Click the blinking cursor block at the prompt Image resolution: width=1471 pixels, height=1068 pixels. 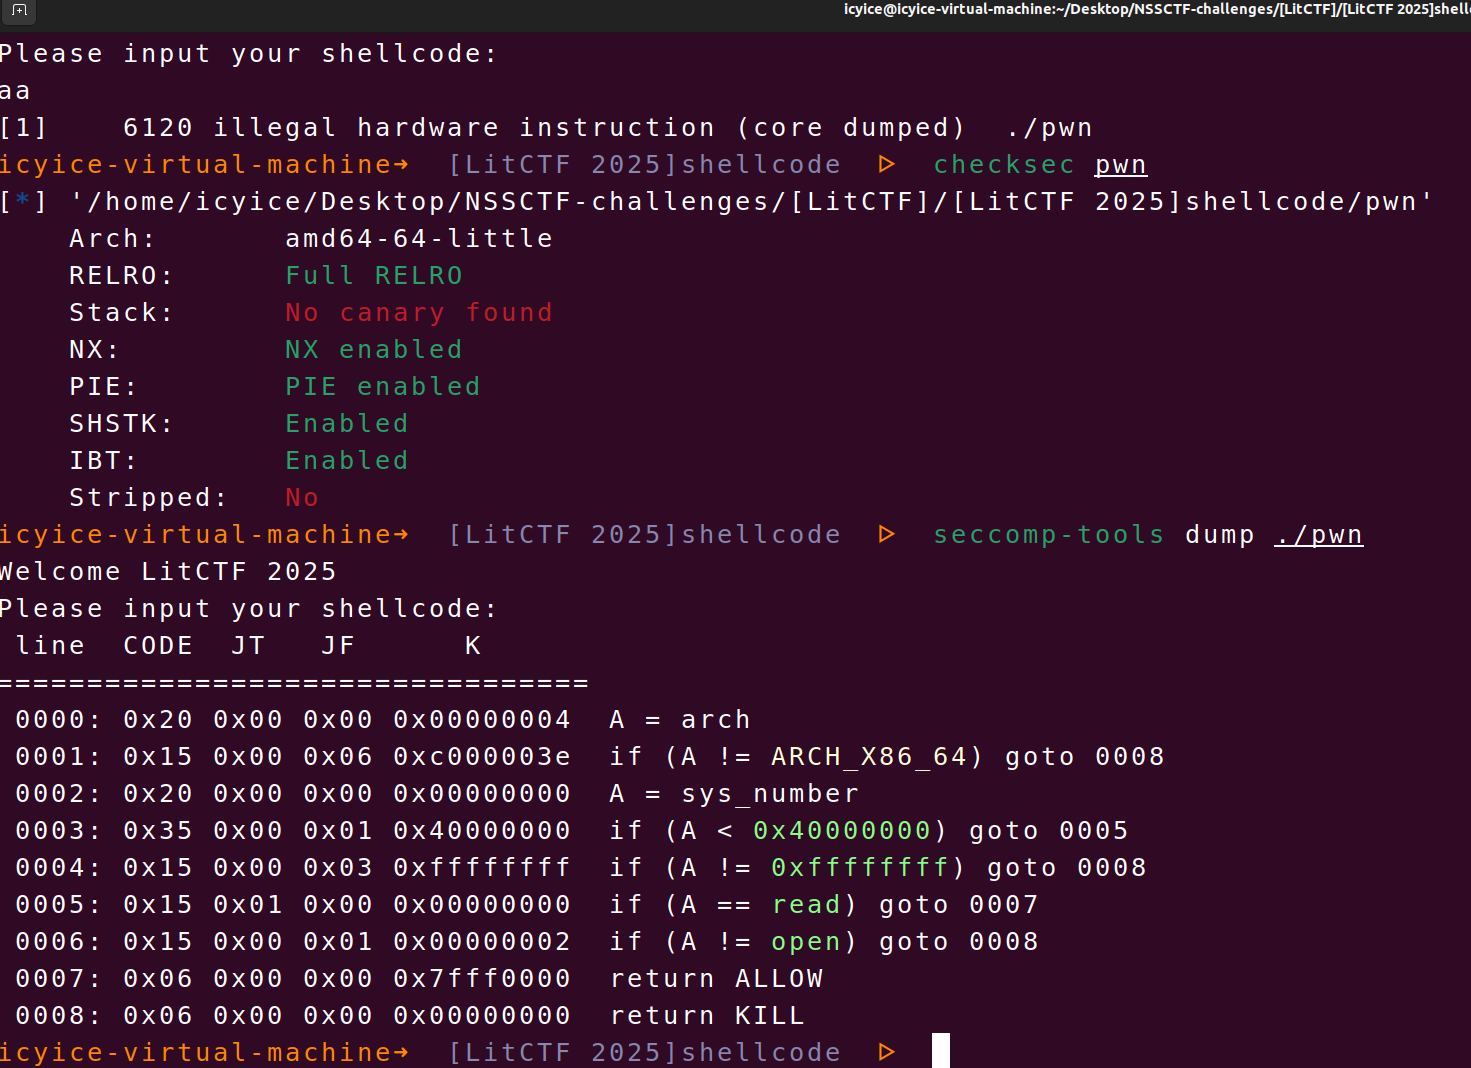[x=940, y=1051]
